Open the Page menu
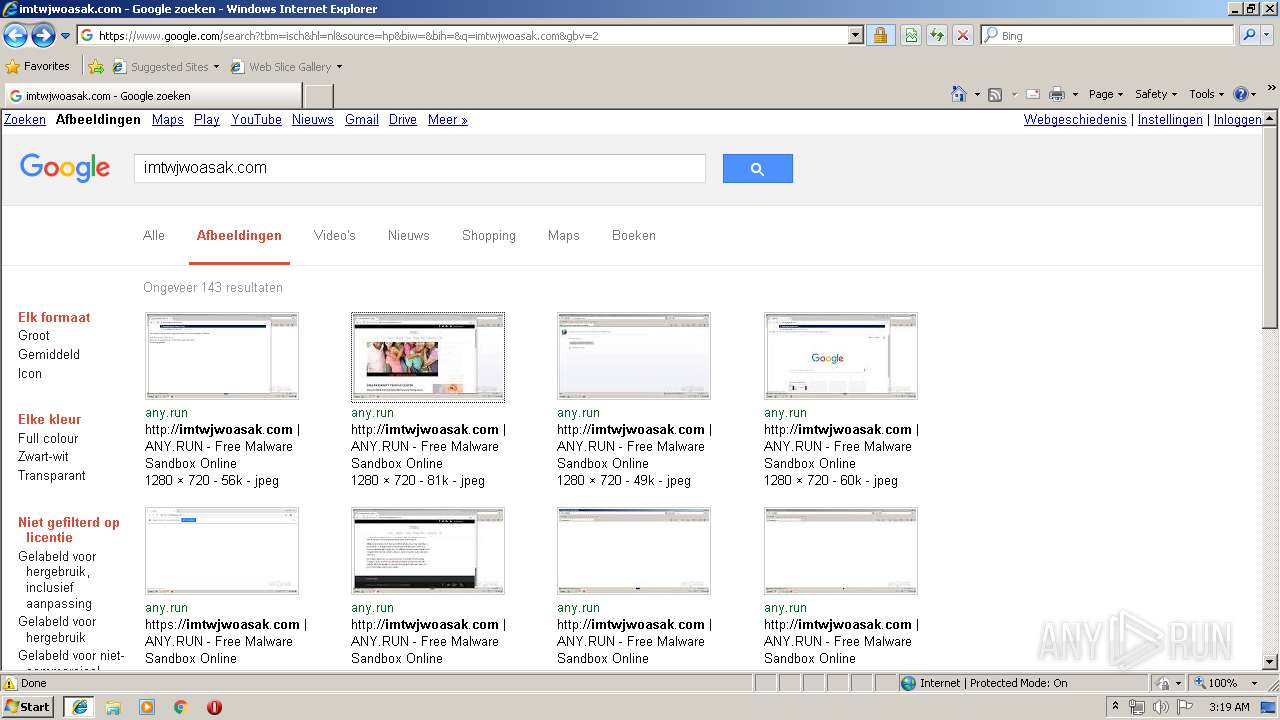This screenshot has width=1280, height=720. (x=1105, y=94)
